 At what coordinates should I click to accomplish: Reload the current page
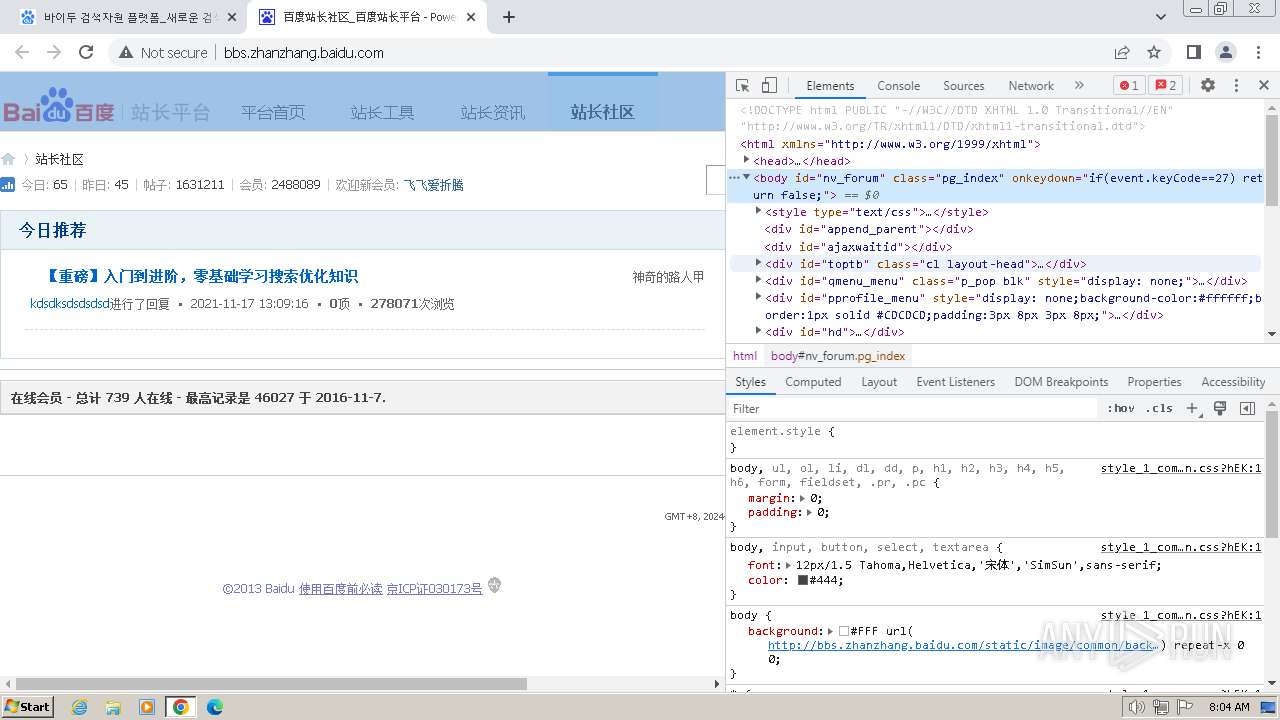click(x=86, y=52)
